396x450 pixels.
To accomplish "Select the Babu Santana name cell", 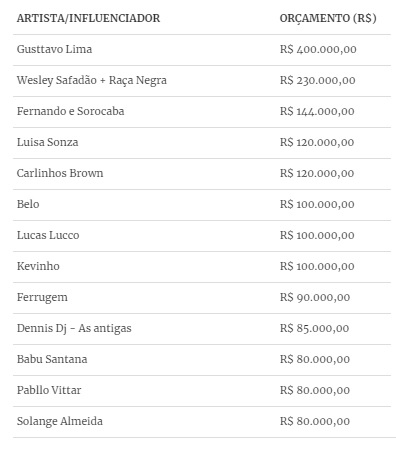I will [52, 359].
